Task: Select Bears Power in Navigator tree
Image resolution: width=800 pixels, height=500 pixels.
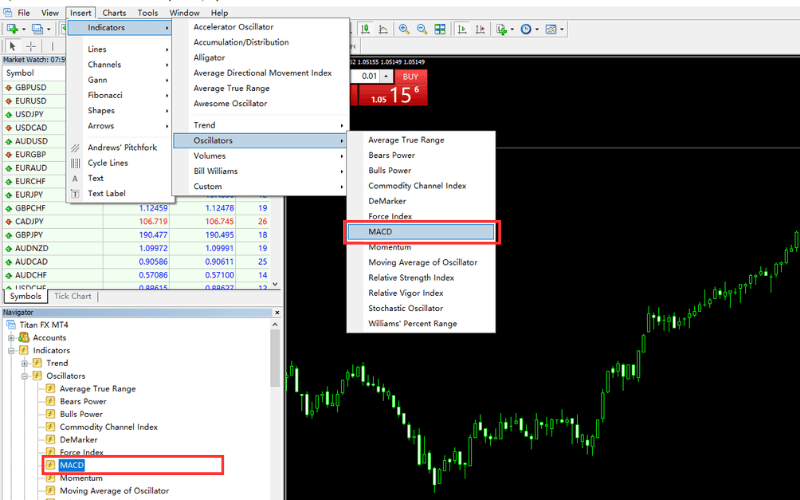Action: (x=83, y=402)
